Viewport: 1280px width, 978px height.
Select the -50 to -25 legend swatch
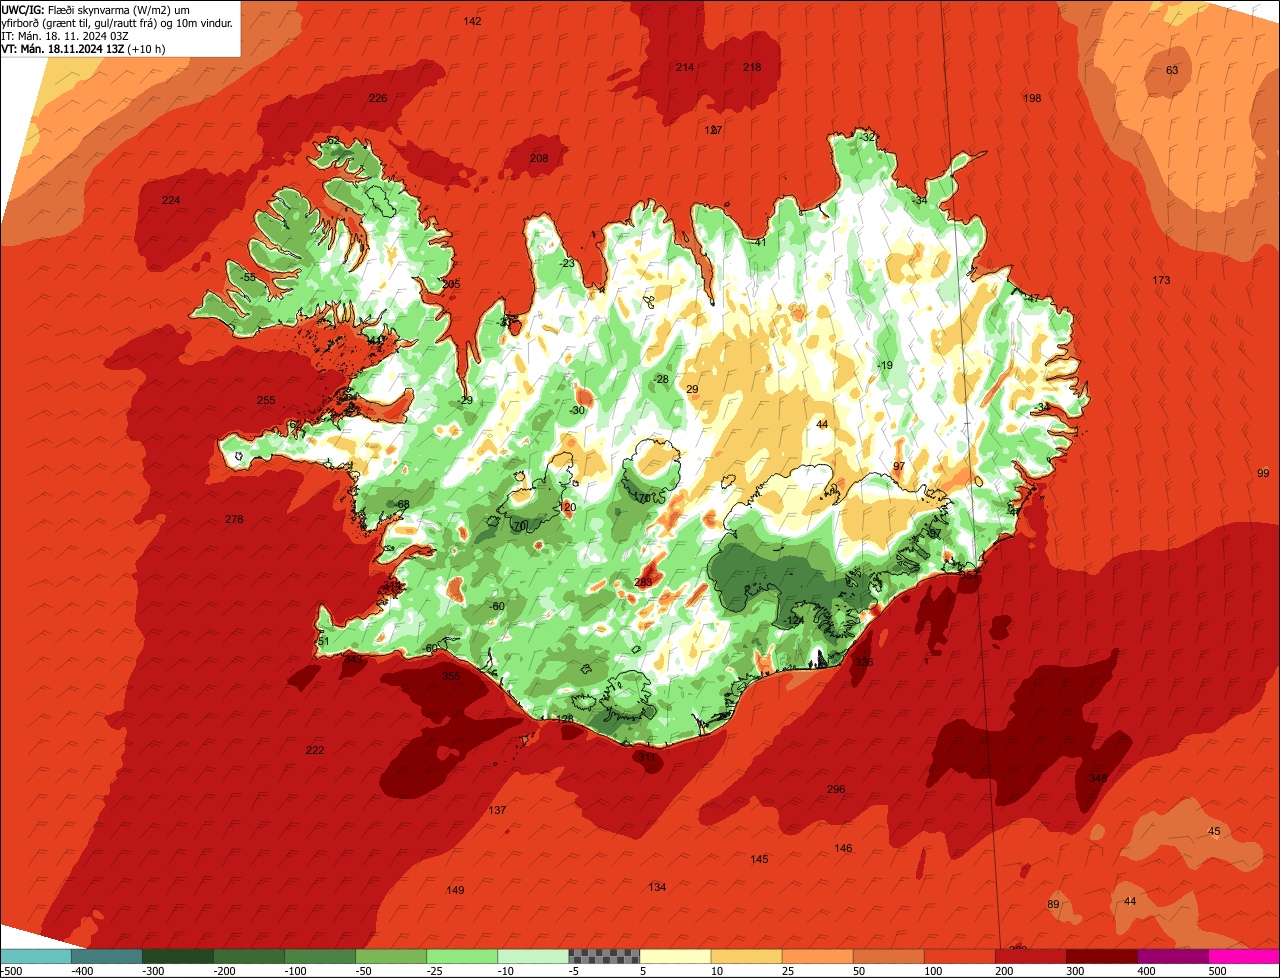[x=391, y=956]
